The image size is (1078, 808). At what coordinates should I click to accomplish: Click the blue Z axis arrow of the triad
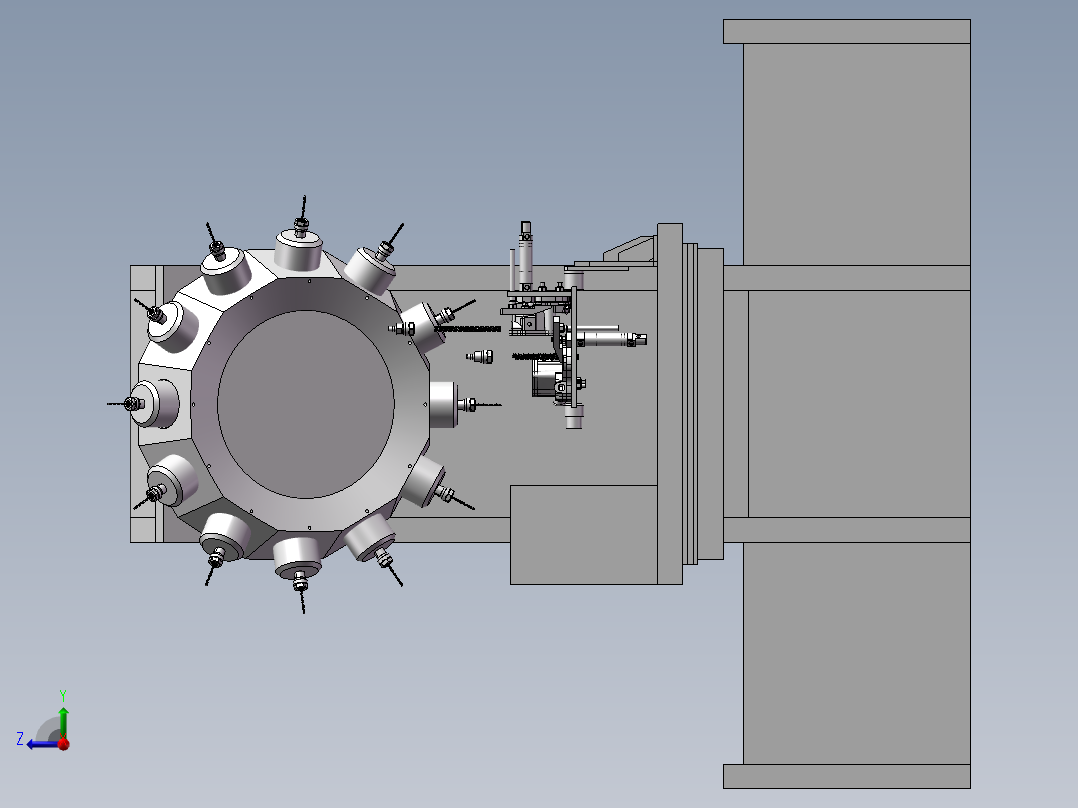pos(41,744)
